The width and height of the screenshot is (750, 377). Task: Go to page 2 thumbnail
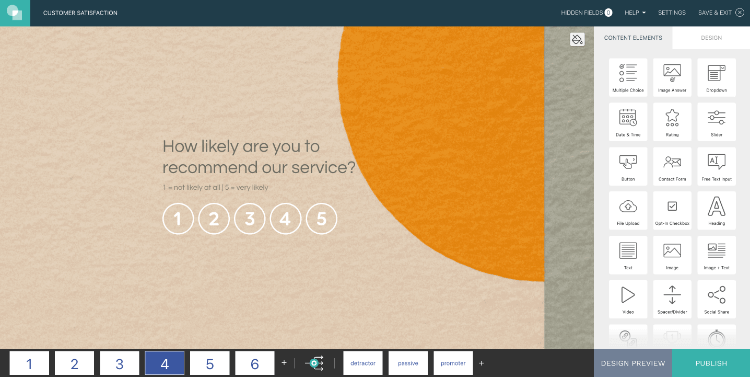[x=74, y=363]
